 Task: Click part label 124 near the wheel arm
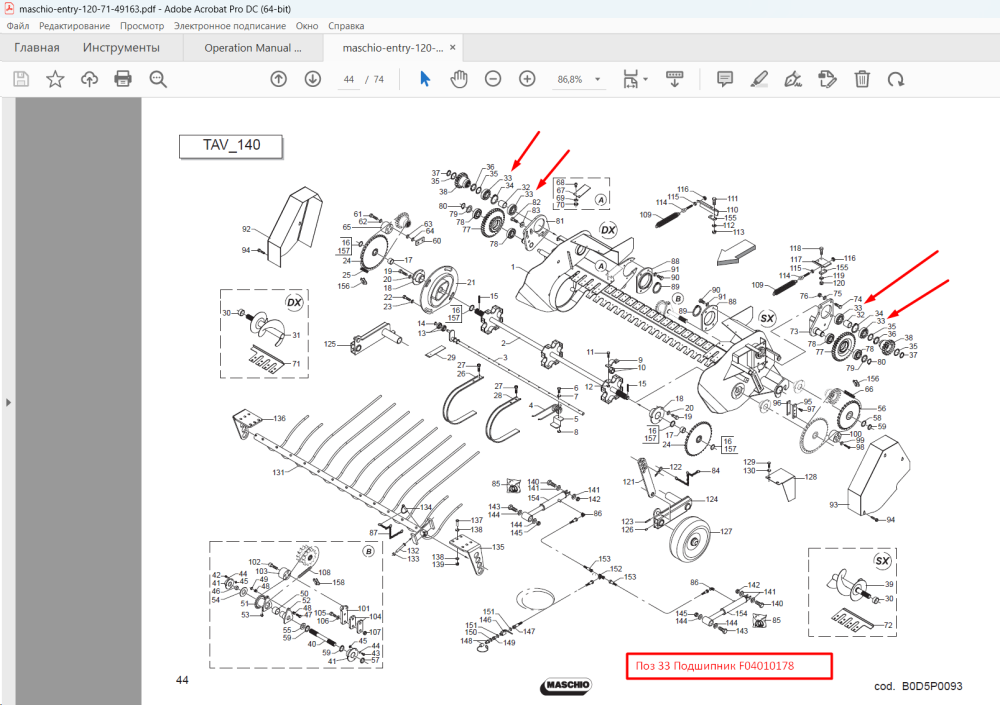712,500
